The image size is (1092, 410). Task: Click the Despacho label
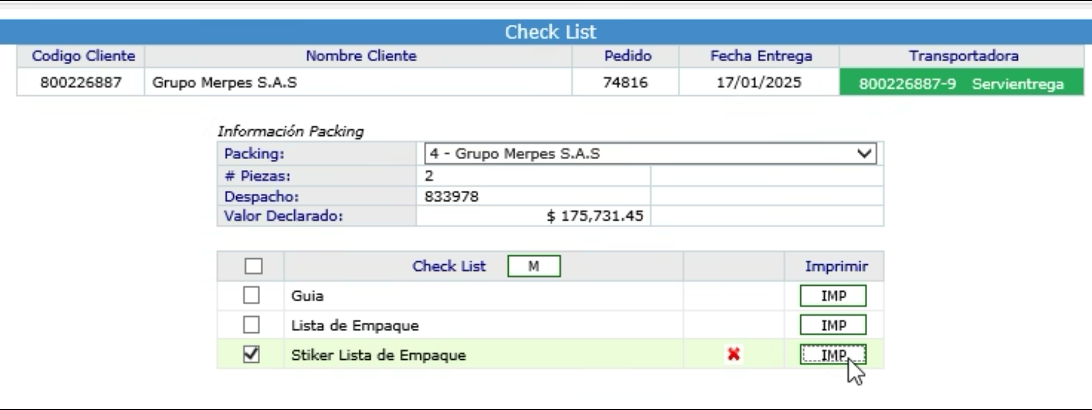click(261, 196)
